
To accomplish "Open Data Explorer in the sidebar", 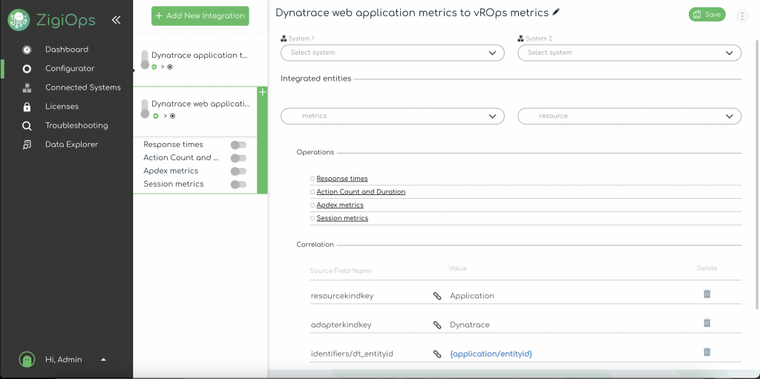I will pyautogui.click(x=72, y=144).
